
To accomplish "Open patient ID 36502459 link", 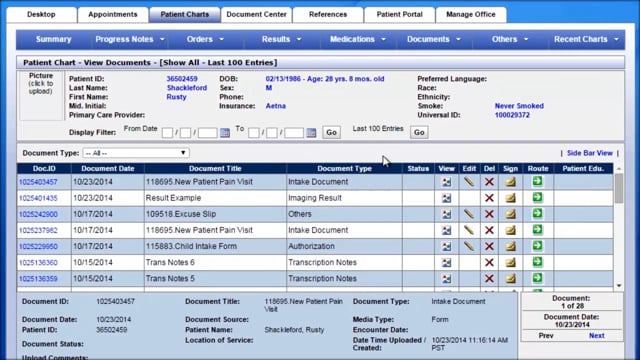I will click(182, 79).
